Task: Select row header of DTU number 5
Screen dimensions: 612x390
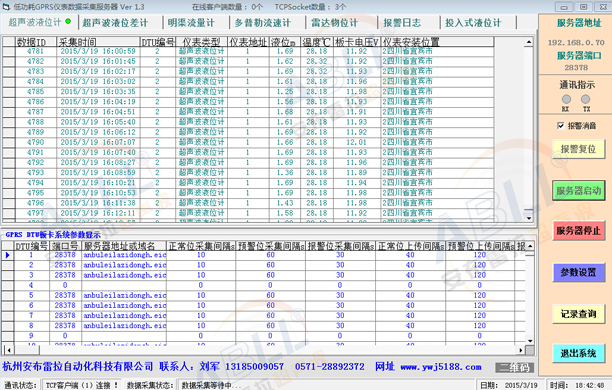Action: click(8, 296)
